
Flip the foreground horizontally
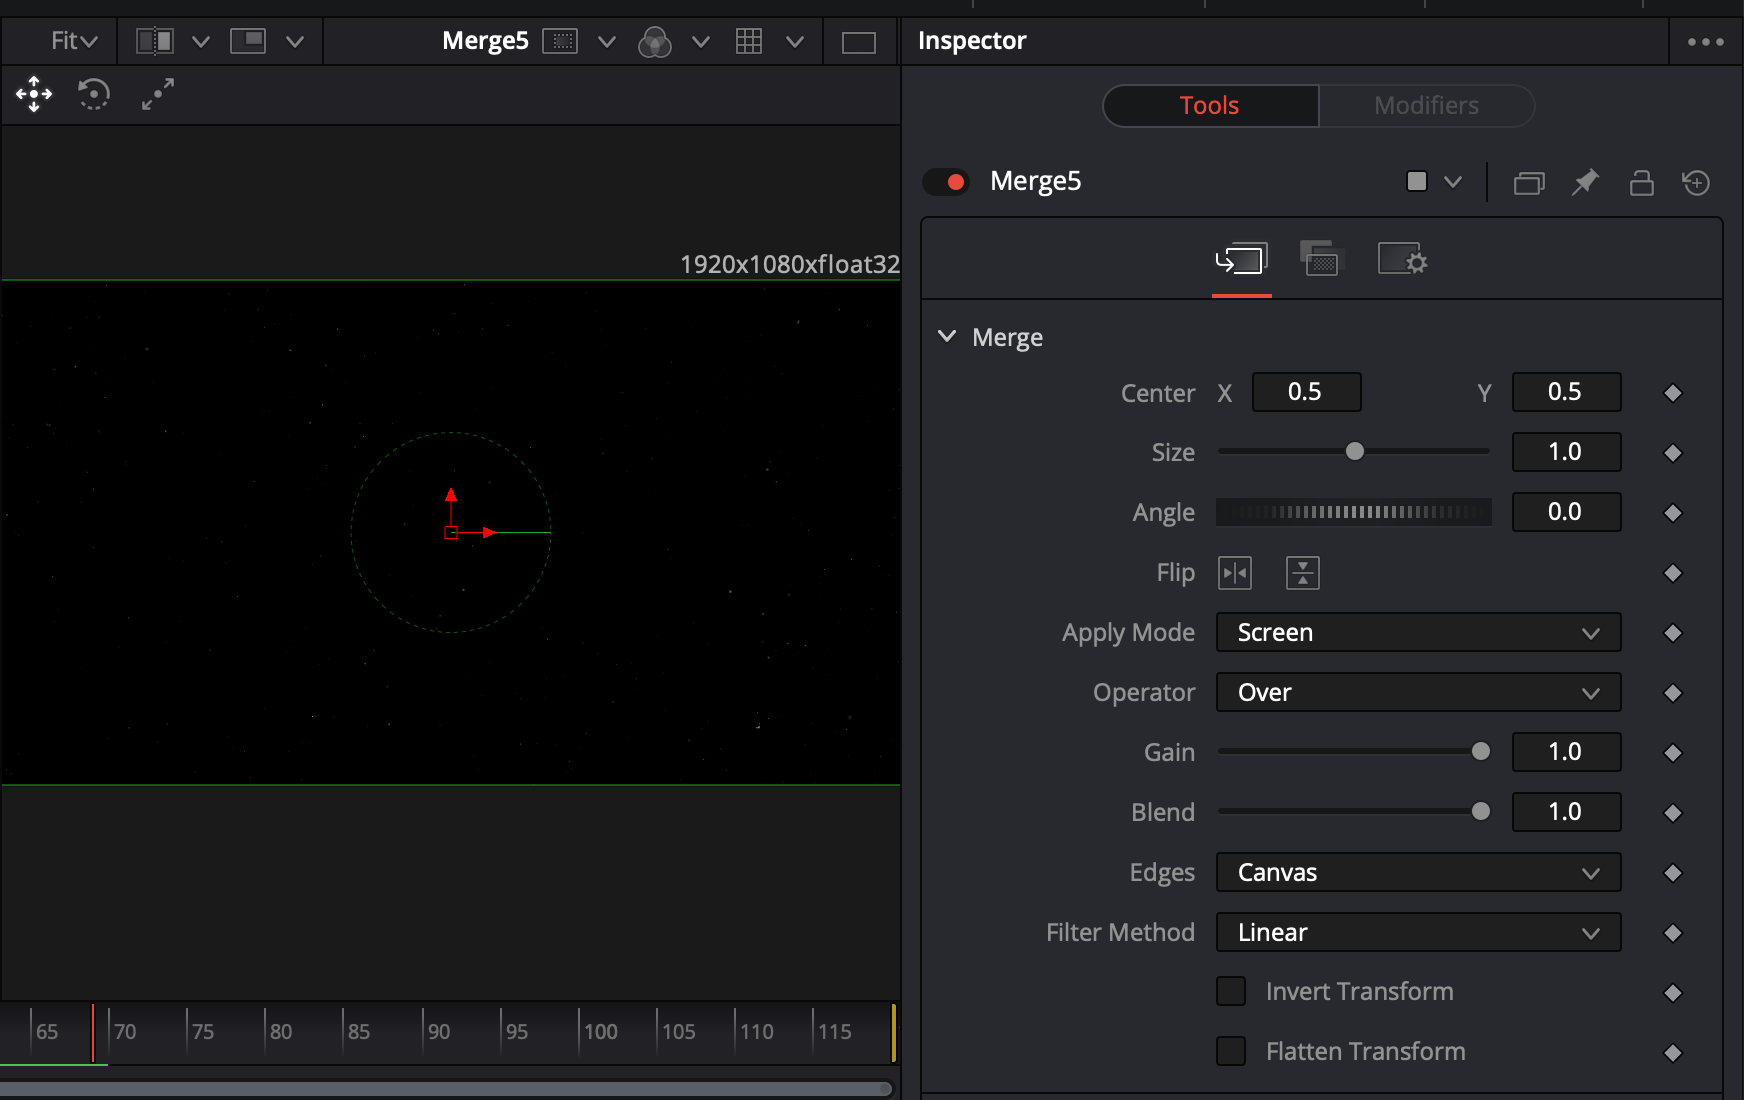point(1235,573)
